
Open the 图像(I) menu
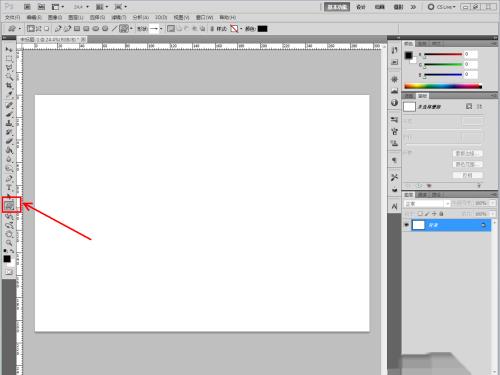[x=55, y=17]
